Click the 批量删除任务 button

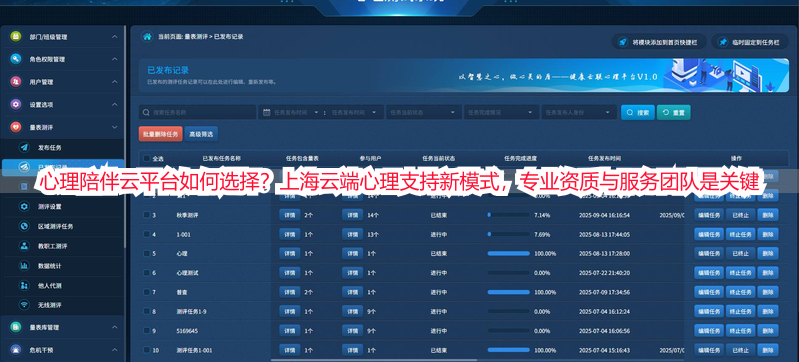tap(161, 134)
